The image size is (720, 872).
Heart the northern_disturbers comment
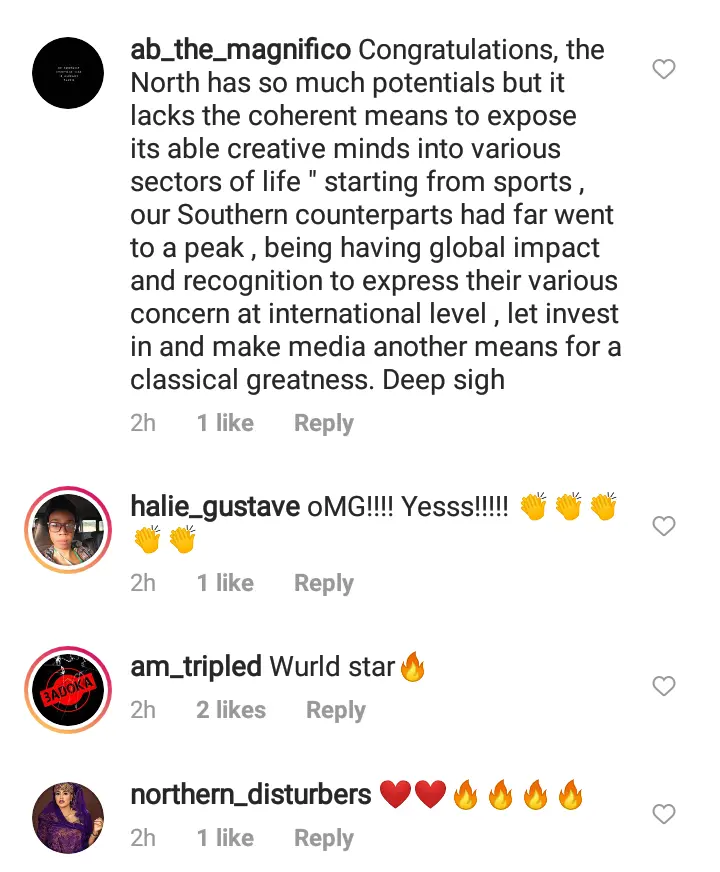coord(663,814)
